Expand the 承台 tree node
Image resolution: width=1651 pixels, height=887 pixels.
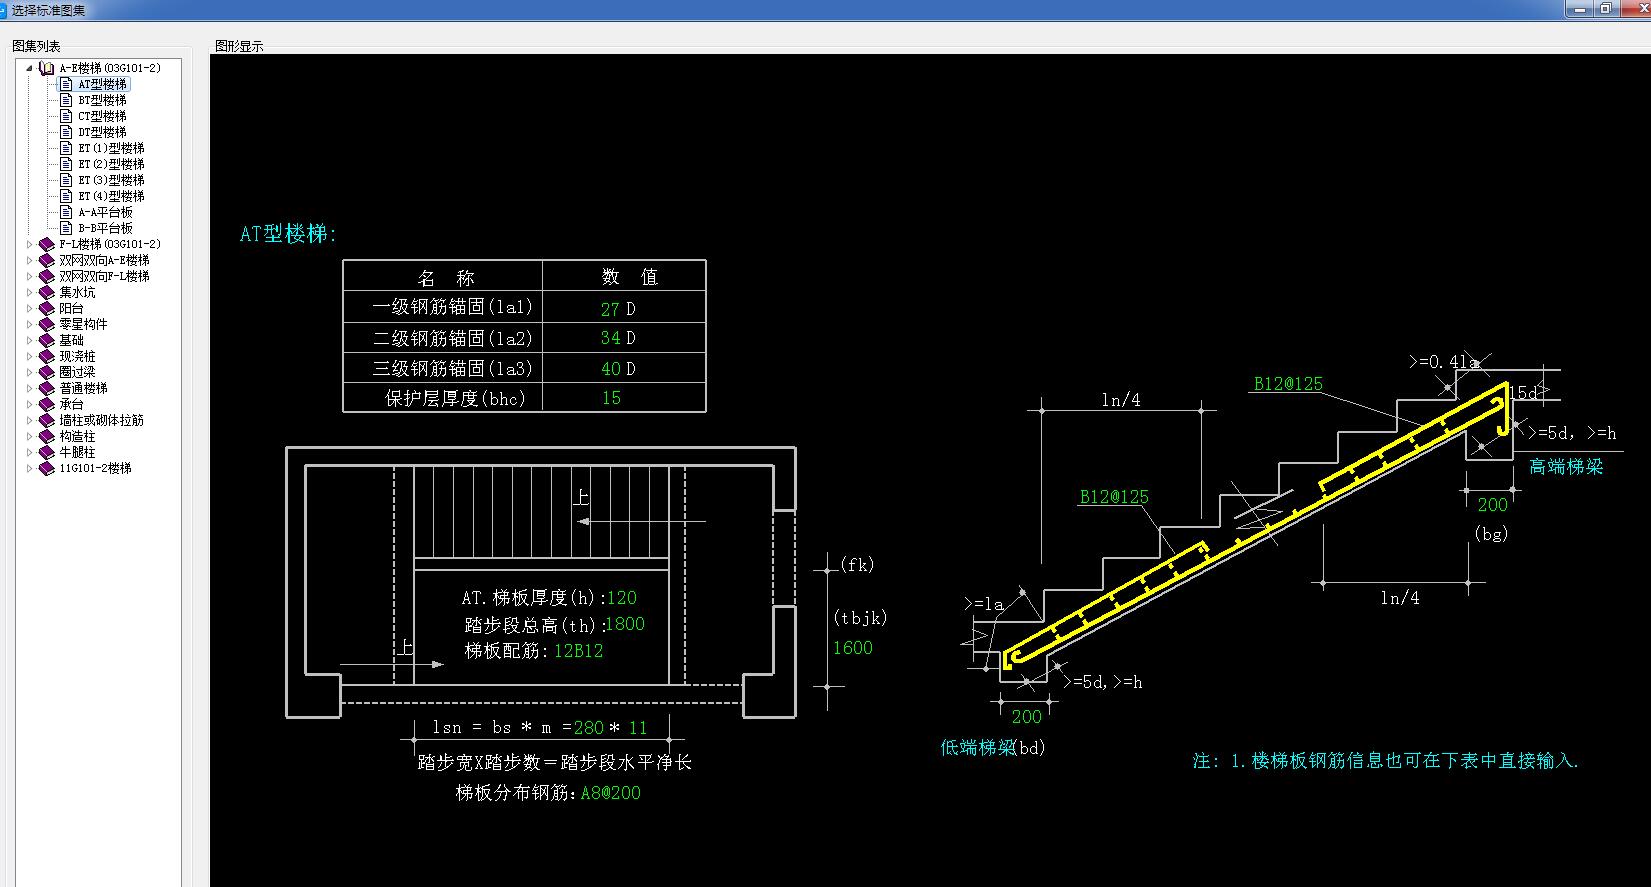tap(29, 404)
